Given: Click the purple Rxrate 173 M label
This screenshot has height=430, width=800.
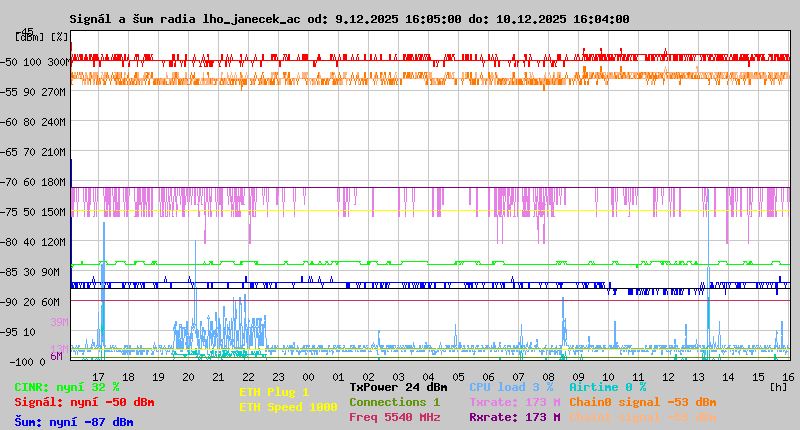Looking at the screenshot, I should (x=514, y=417).
